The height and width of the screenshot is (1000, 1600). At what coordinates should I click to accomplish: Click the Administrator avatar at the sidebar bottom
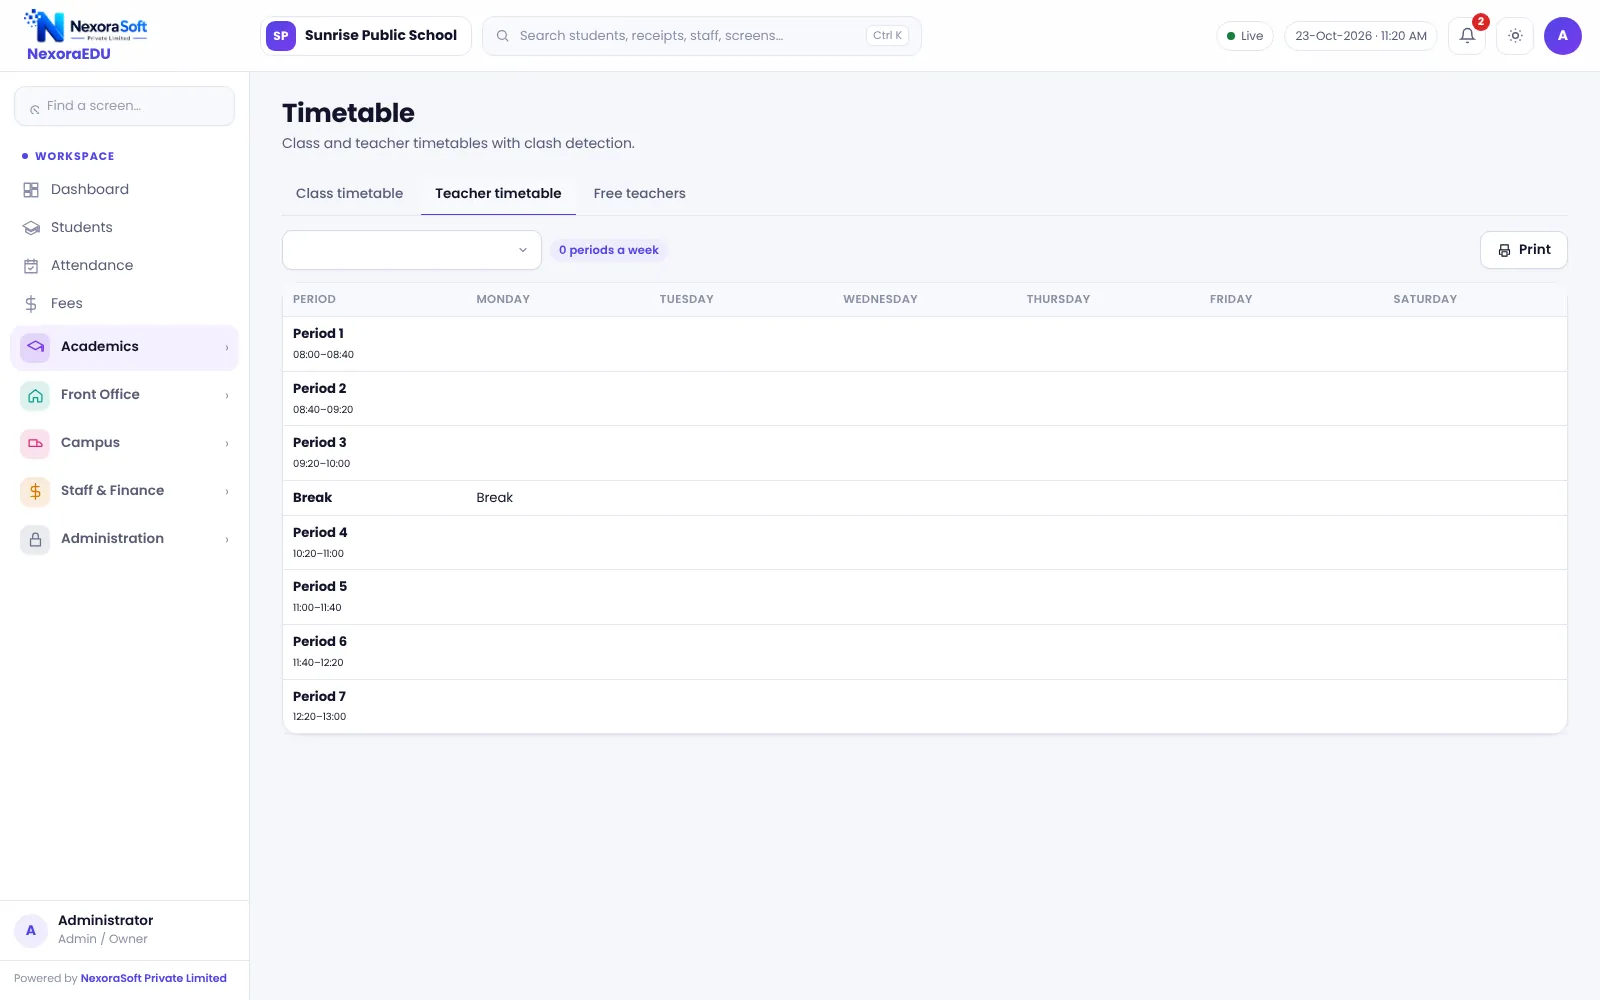point(31,930)
